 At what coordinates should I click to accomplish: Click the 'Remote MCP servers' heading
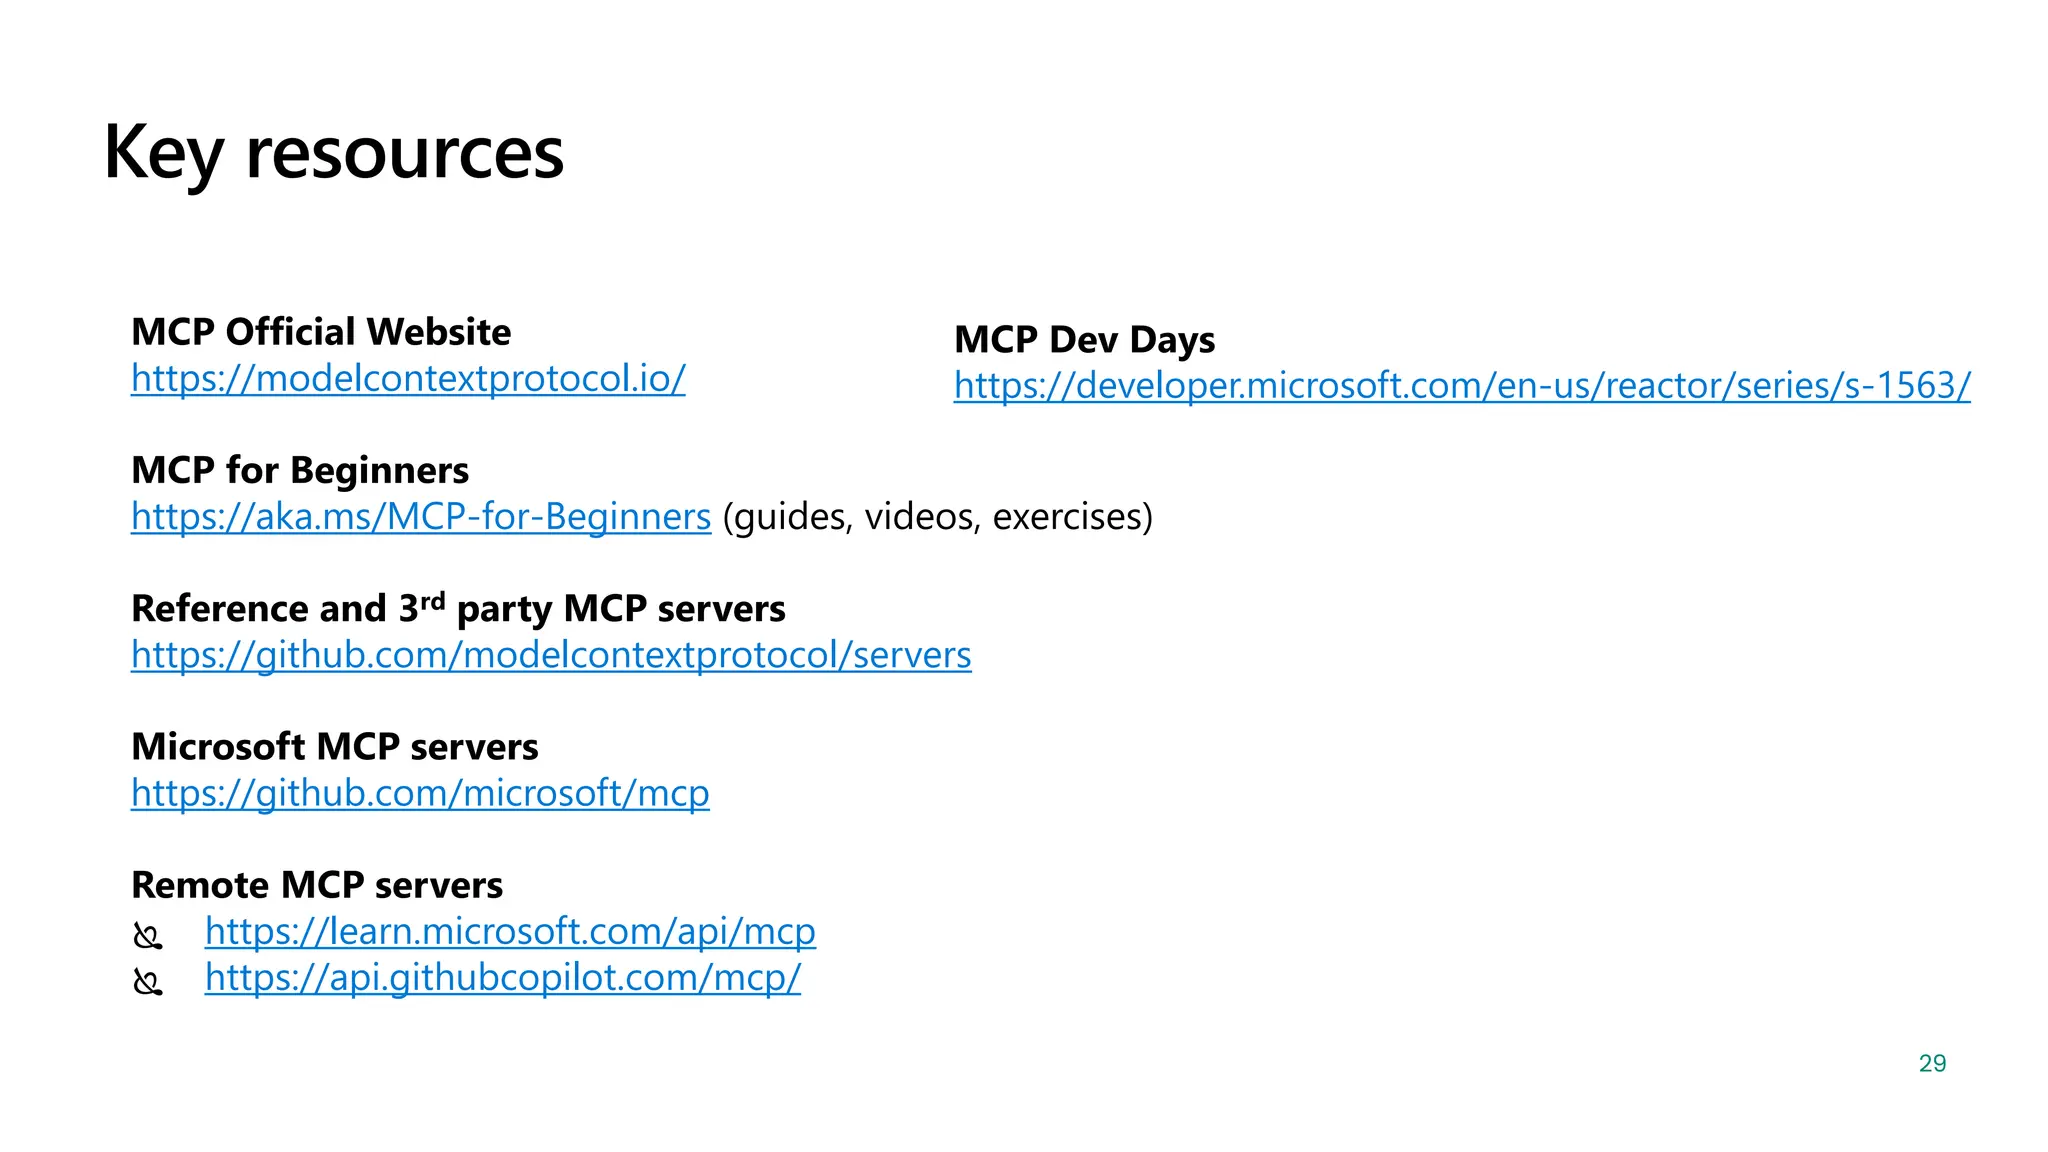tap(317, 885)
